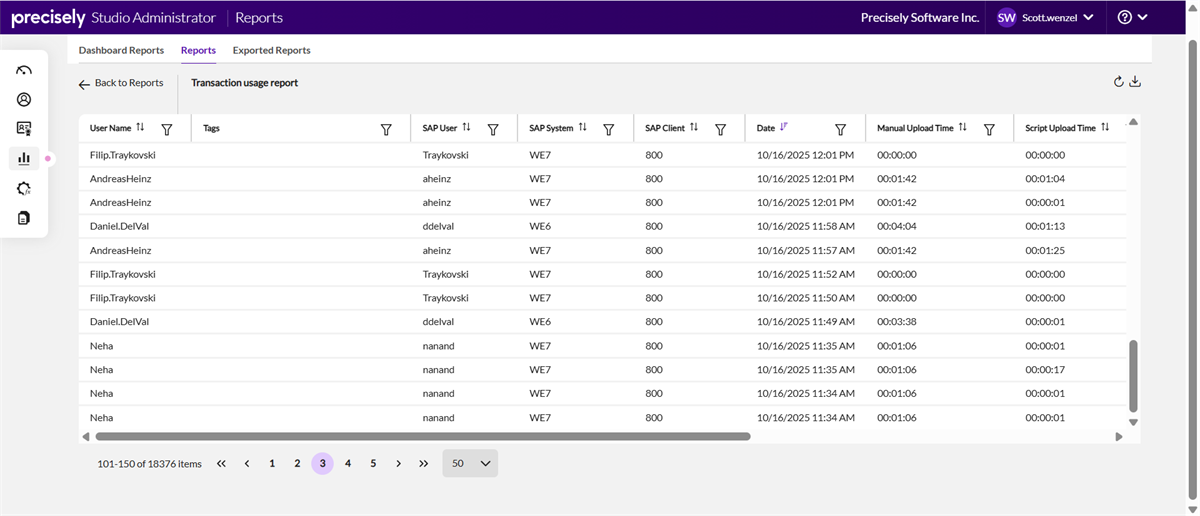This screenshot has width=1200, height=516.
Task: Click the 101-150 of 18376 items label
Action: (149, 464)
